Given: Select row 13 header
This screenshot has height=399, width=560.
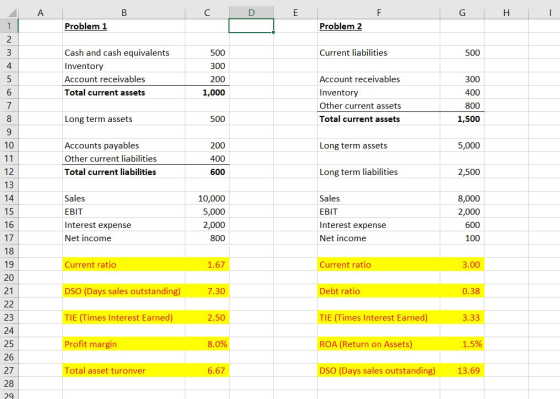Looking at the screenshot, I should click(9, 185).
